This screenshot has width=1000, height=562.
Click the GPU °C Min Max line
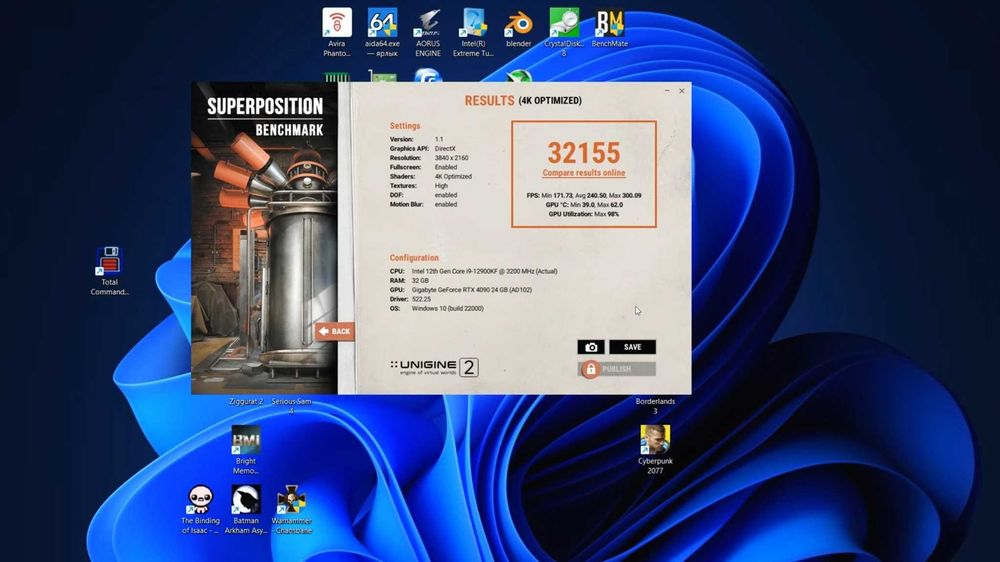point(584,205)
